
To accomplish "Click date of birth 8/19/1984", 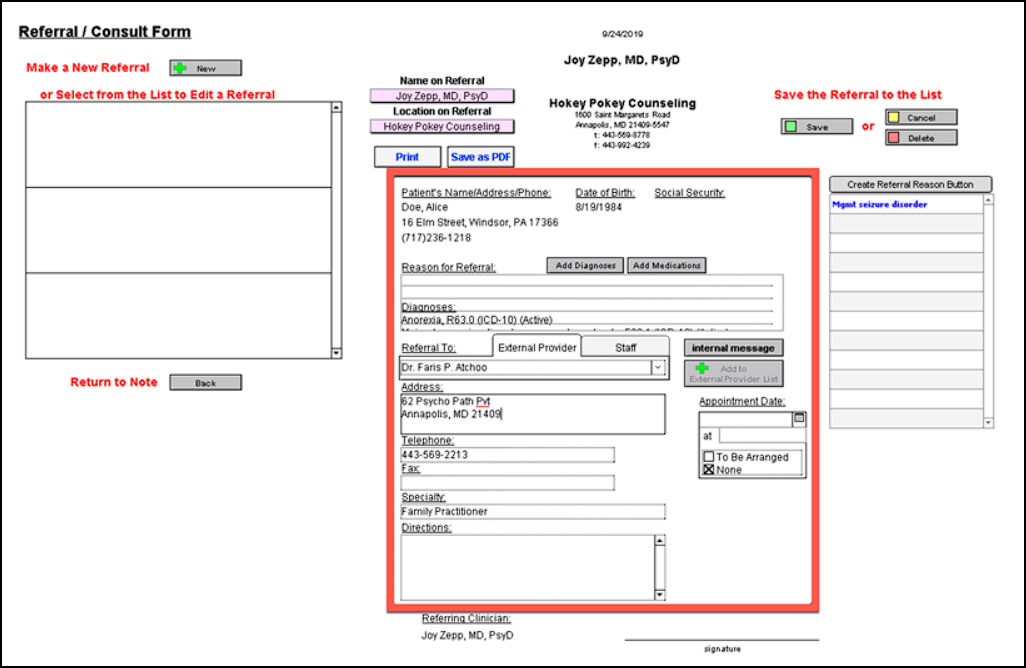I will pyautogui.click(x=599, y=207).
